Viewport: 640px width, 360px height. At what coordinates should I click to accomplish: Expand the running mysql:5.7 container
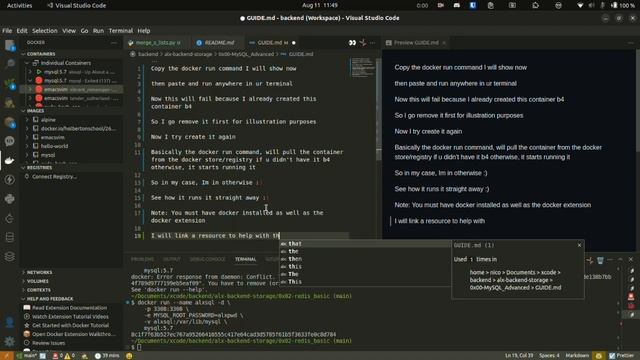tap(30, 72)
